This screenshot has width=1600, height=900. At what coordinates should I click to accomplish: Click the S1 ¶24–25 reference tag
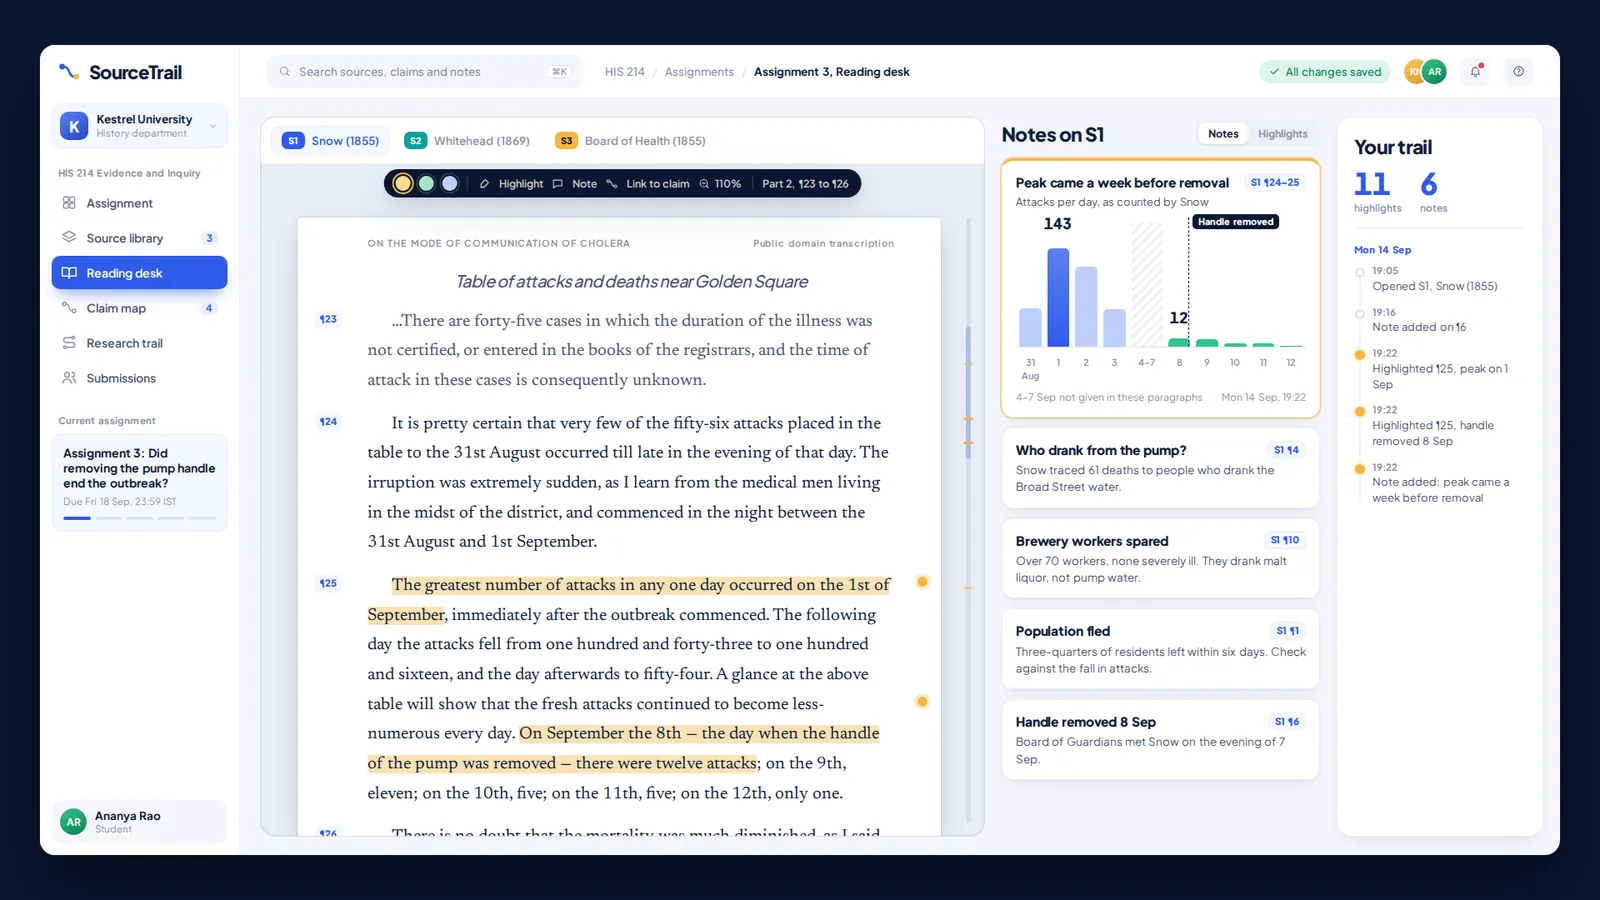1275,183
